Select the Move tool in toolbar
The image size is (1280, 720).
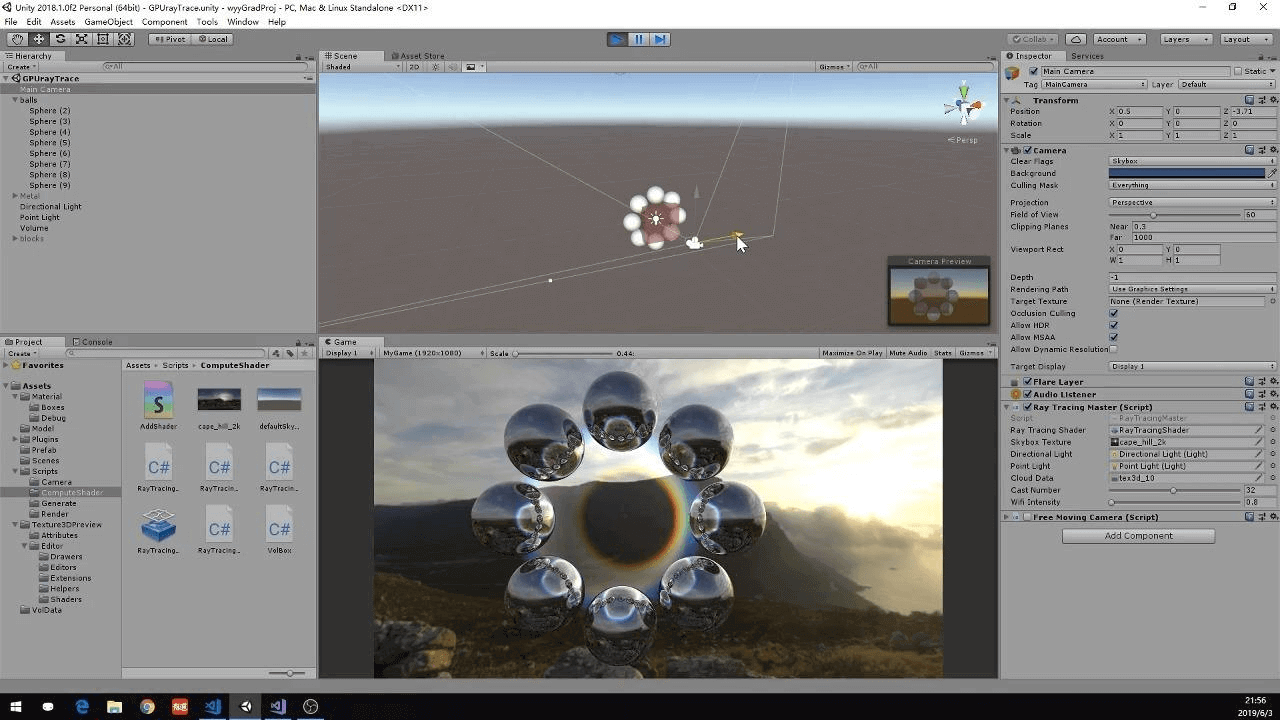[38, 39]
